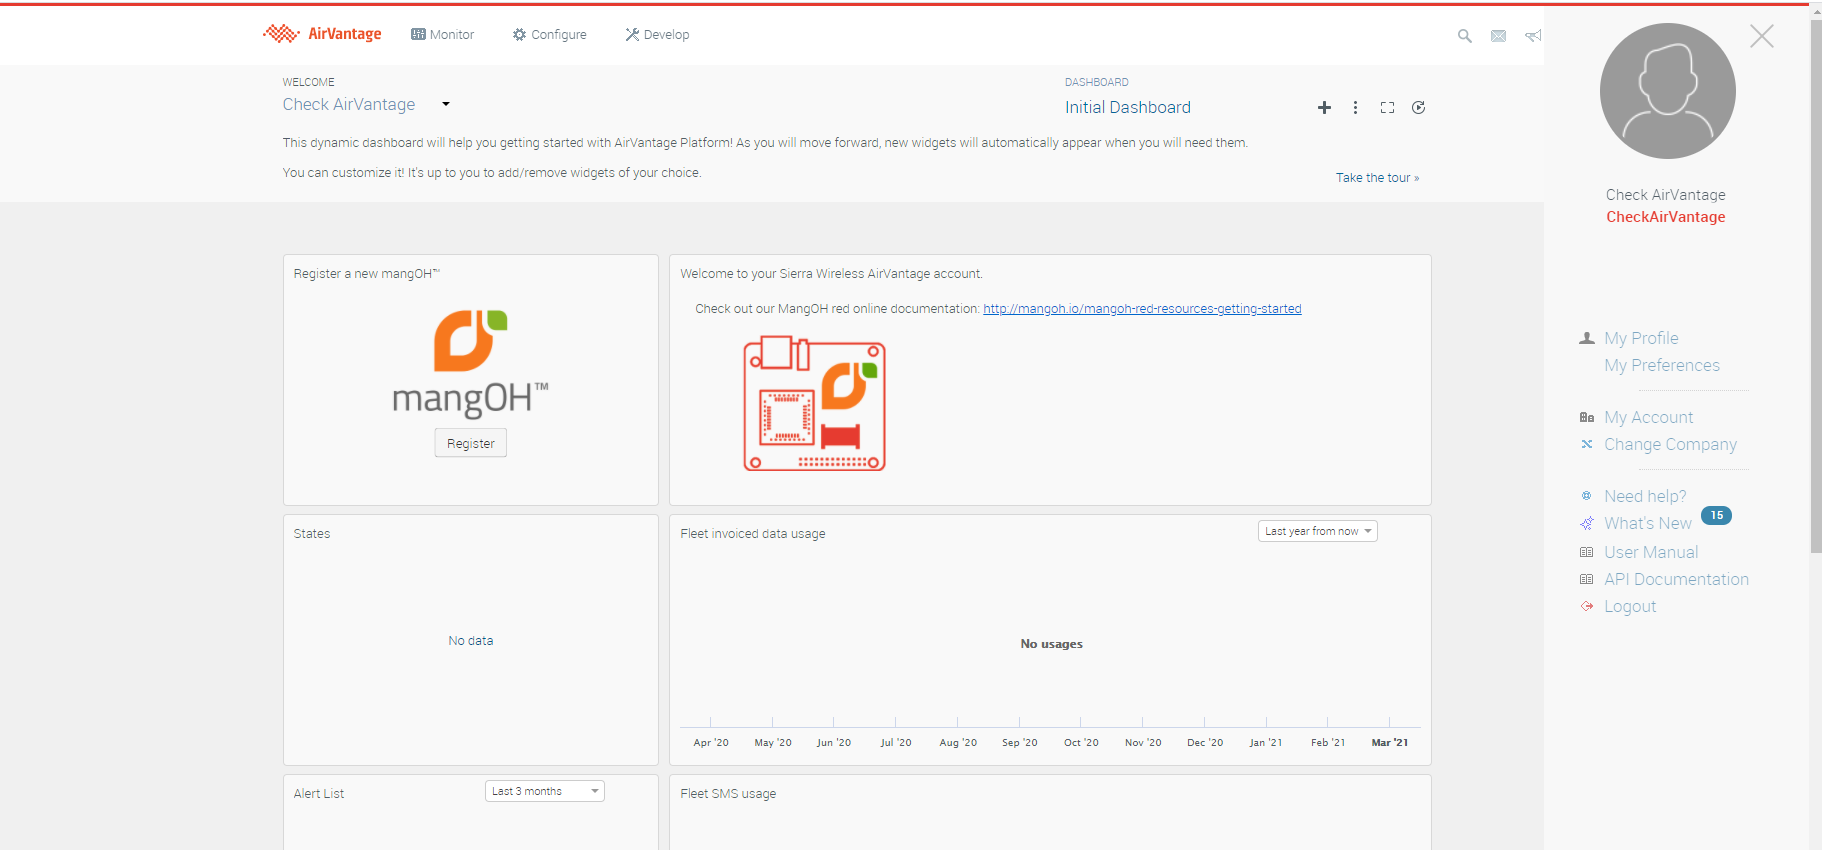Click the AirVantage logo
The height and width of the screenshot is (850, 1822).
tap(322, 34)
